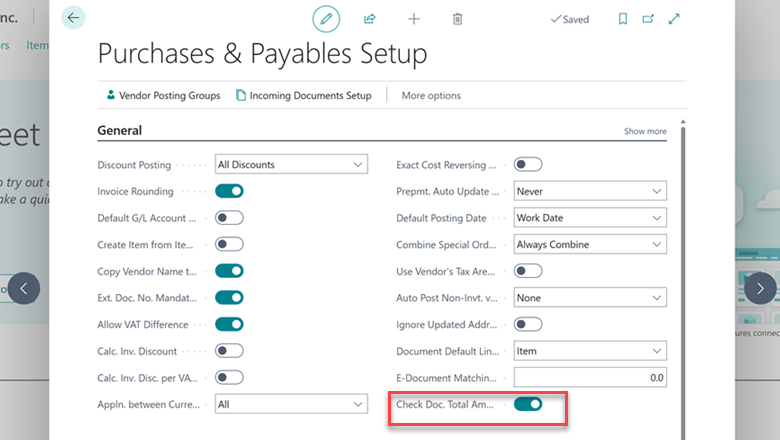Expand the Default Posting Date dropdown
This screenshot has height=440, width=780.
[590, 218]
